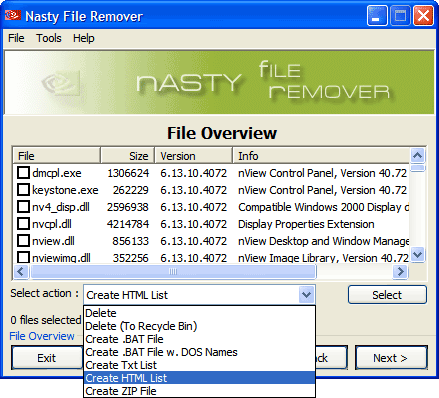Choose Create HTML List in dropdown list

point(199,378)
